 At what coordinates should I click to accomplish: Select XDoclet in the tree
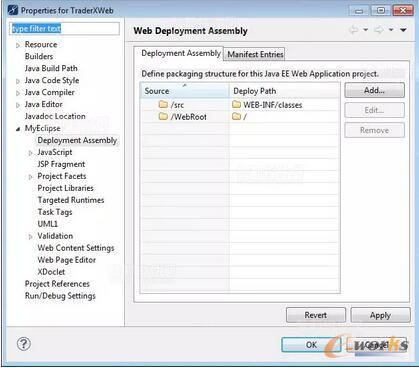pos(51,272)
